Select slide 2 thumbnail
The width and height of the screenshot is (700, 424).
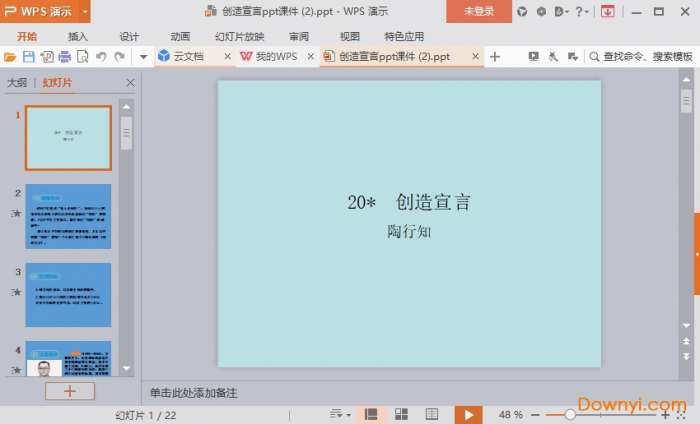tap(68, 216)
